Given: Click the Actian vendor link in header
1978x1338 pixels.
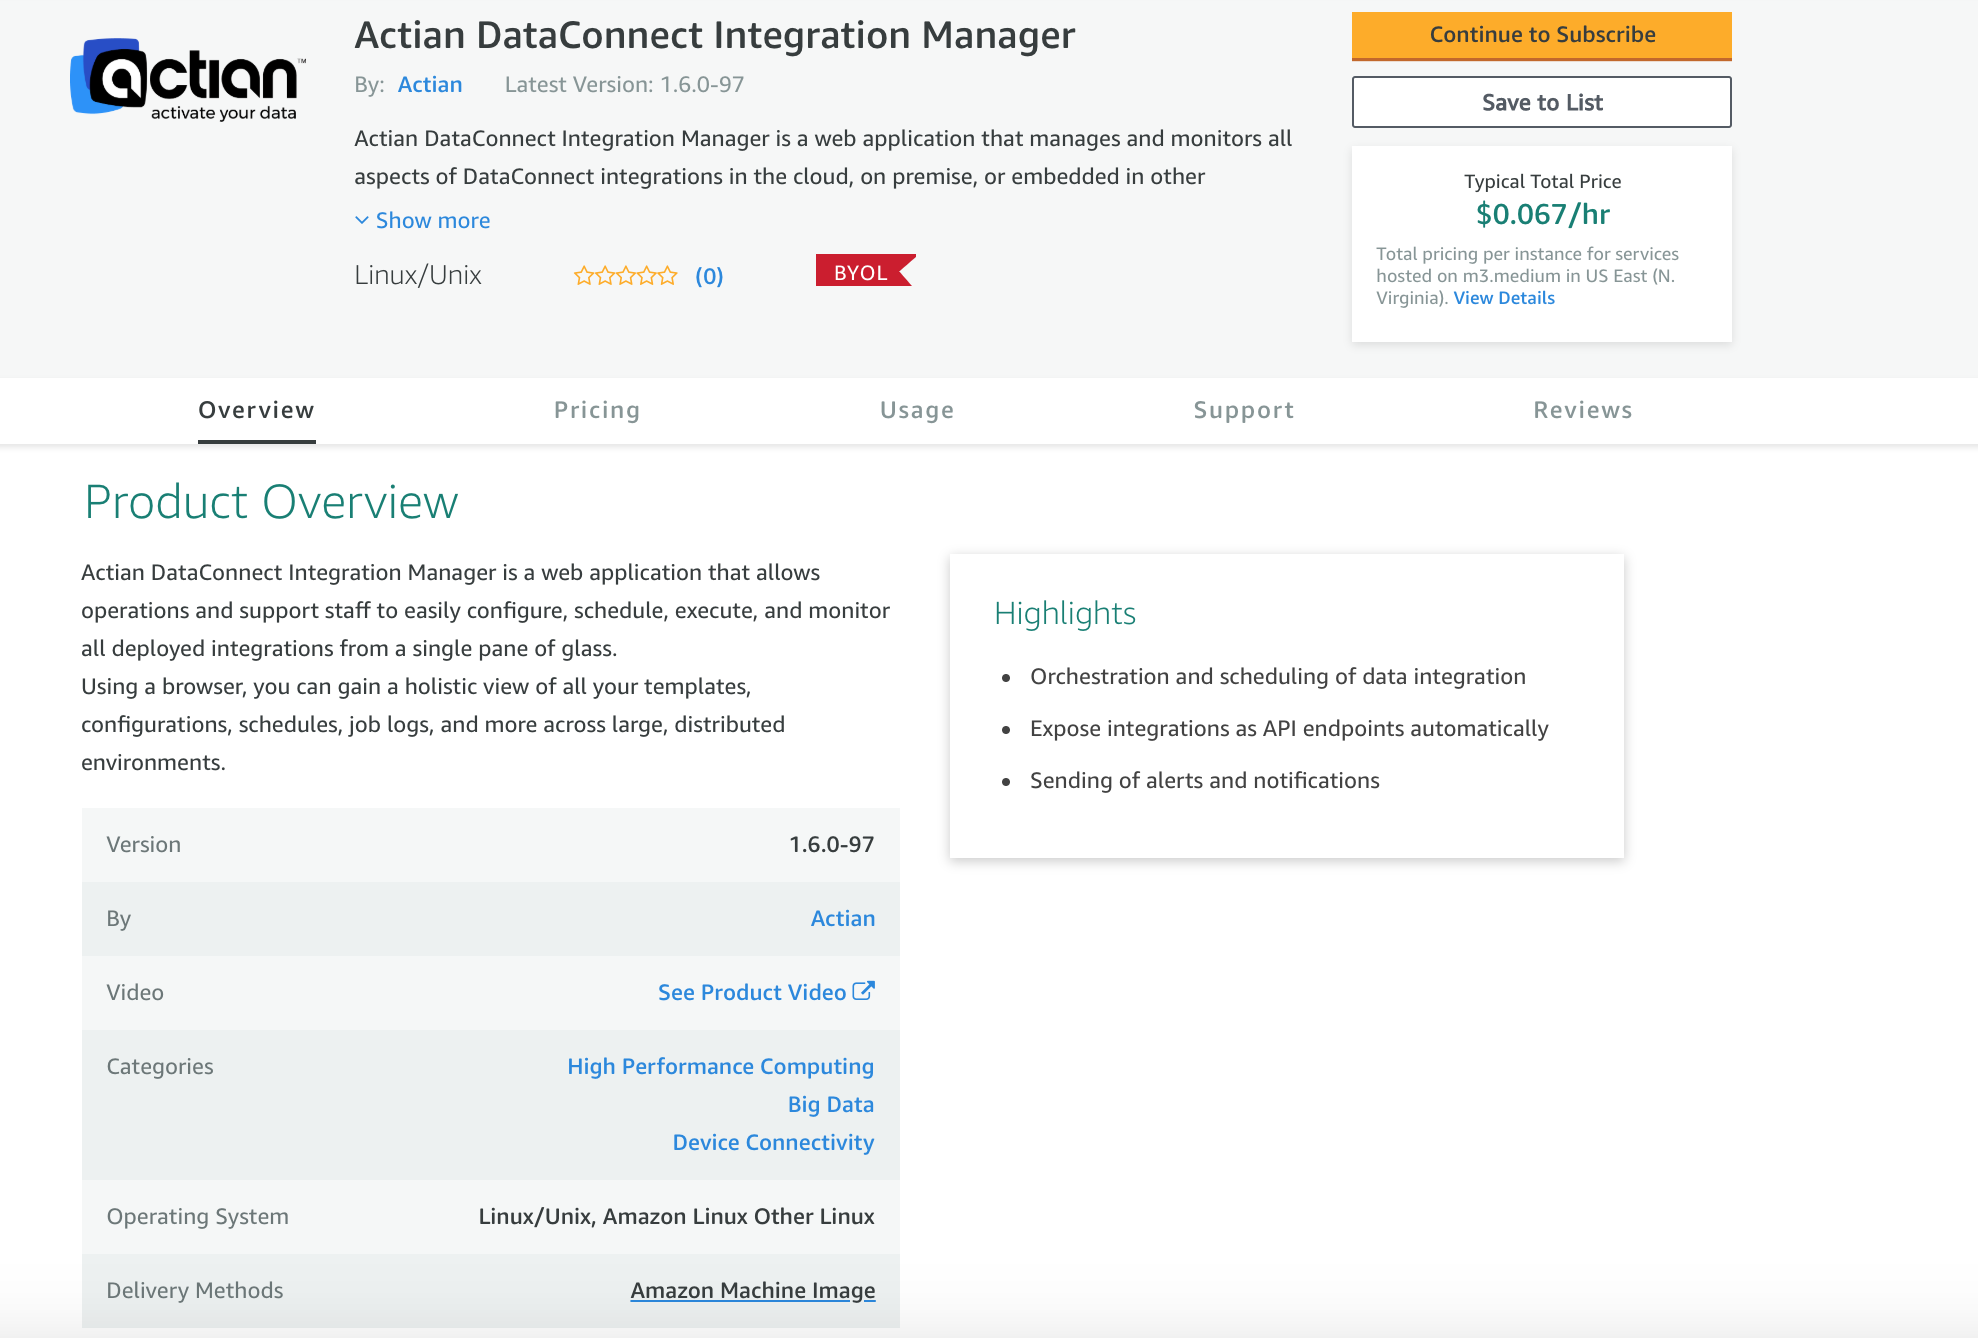Looking at the screenshot, I should coord(430,85).
